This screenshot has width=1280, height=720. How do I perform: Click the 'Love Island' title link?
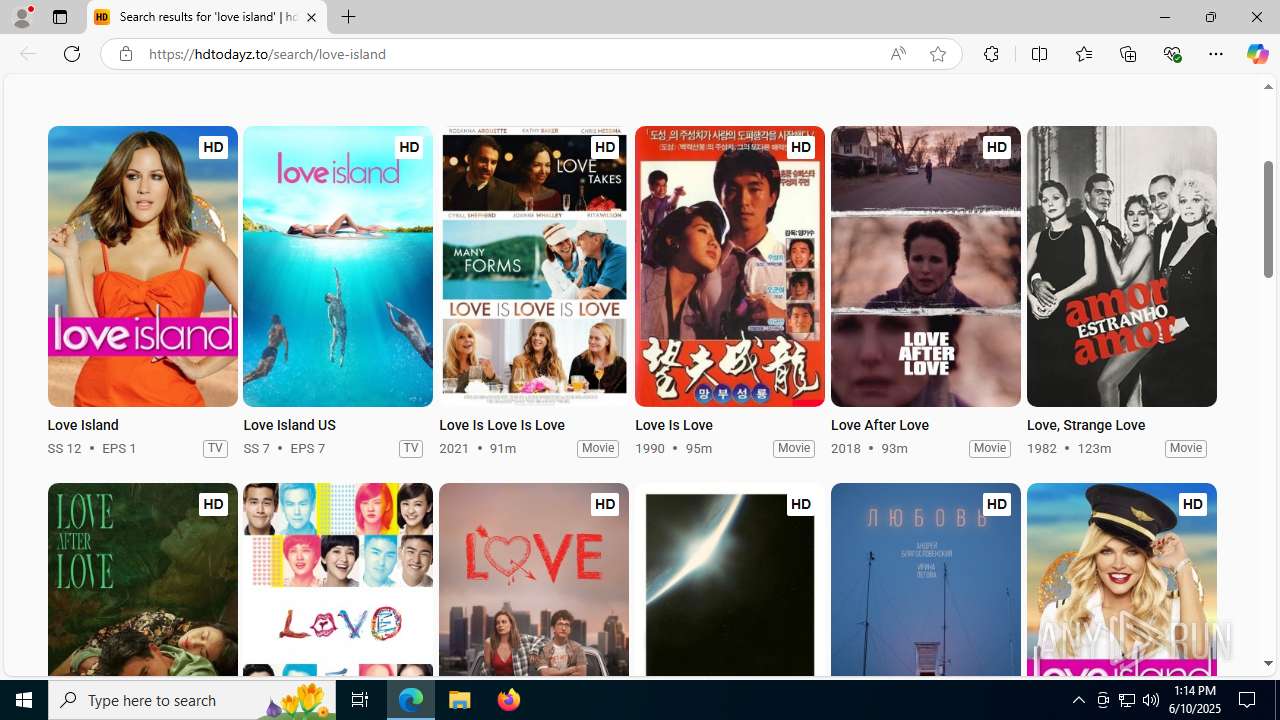pos(83,425)
